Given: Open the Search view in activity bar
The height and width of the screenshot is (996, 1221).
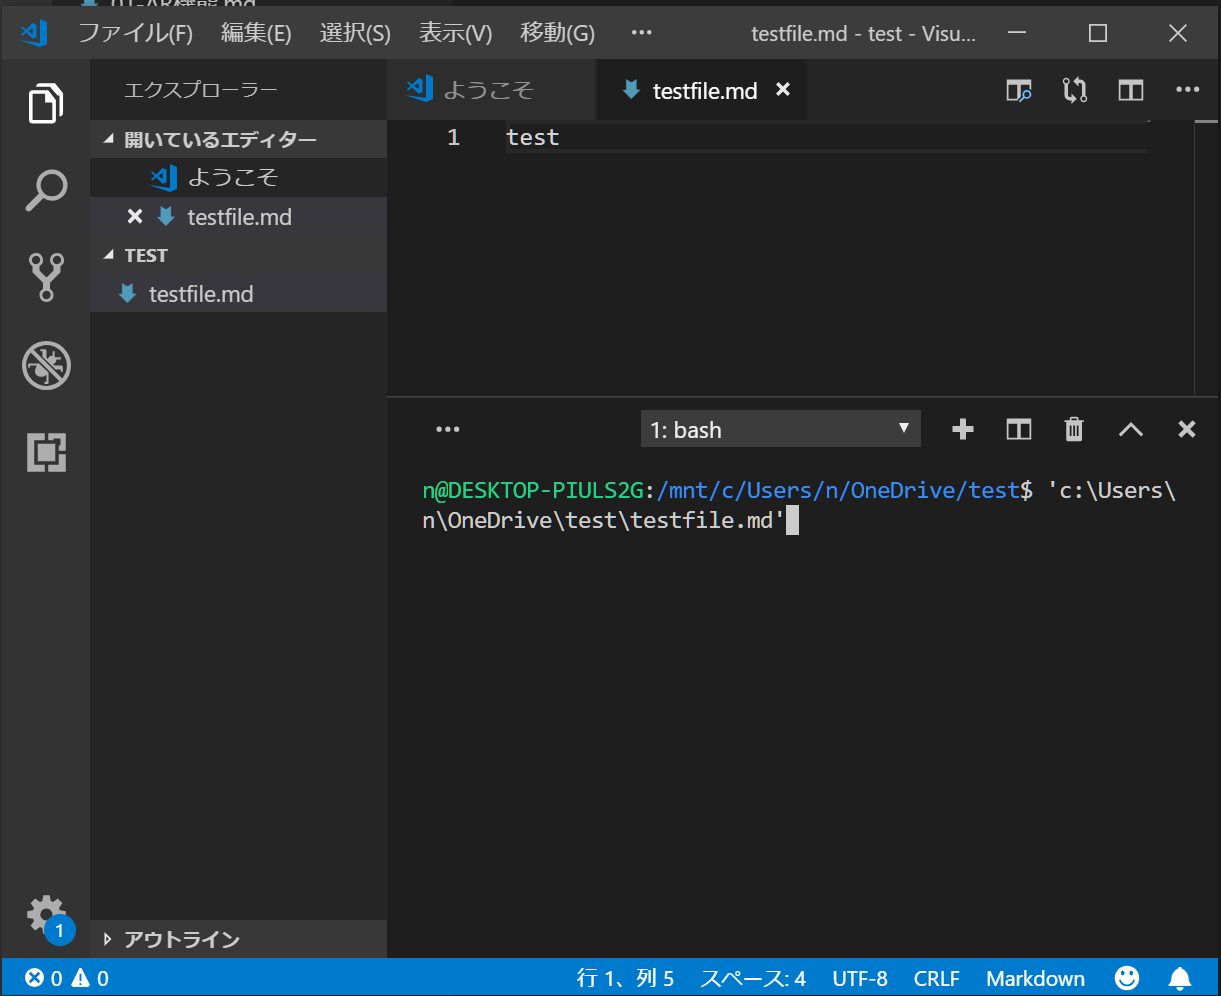Looking at the screenshot, I should pyautogui.click(x=45, y=190).
